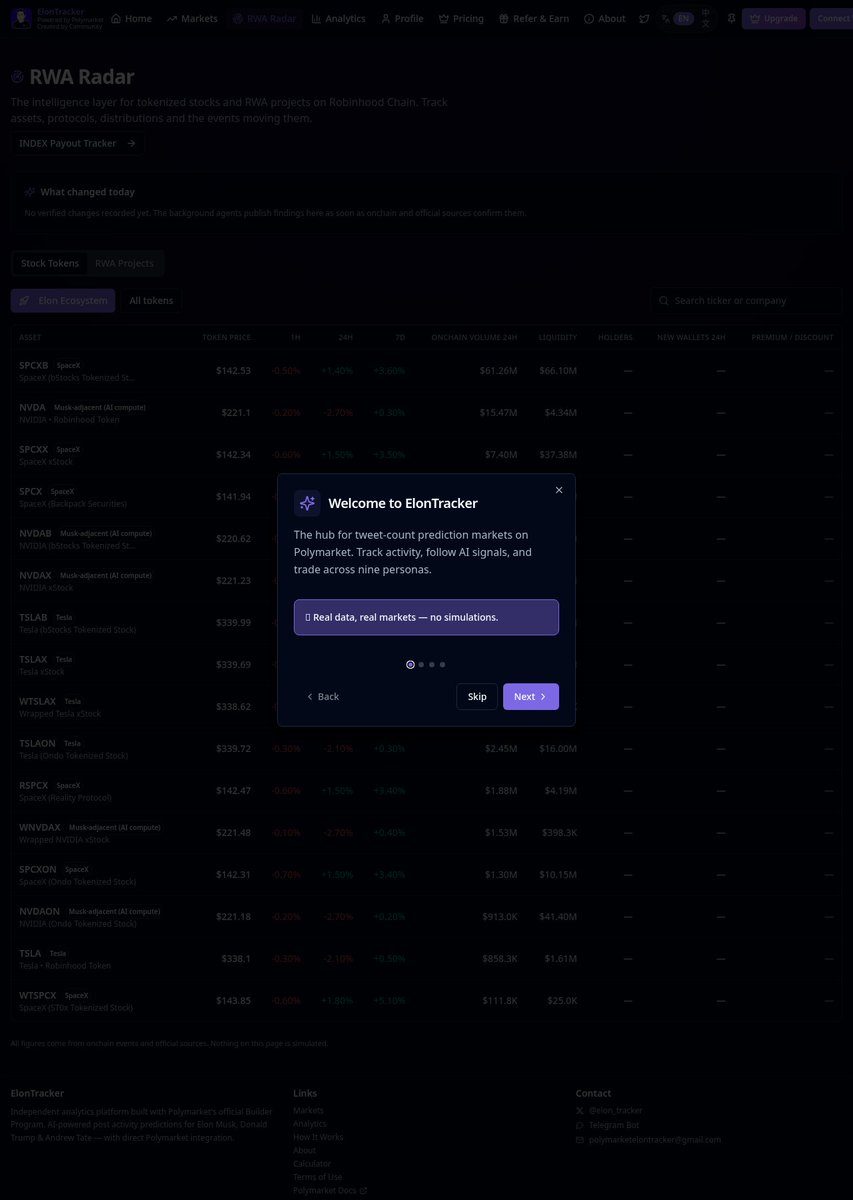Open the Twitter bird icon link
The width and height of the screenshot is (853, 1200).
pyautogui.click(x=644, y=19)
